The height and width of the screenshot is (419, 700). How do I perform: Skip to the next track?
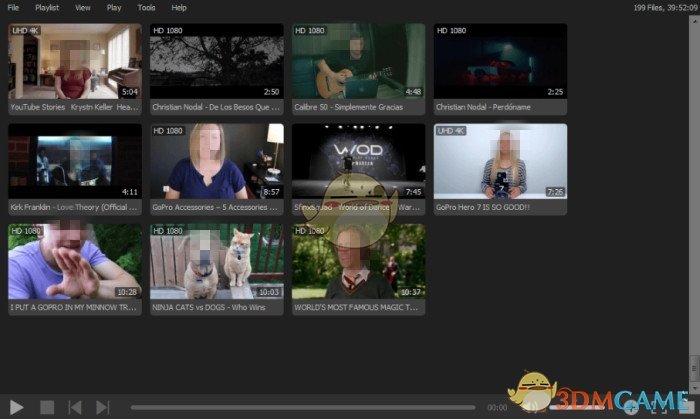[x=102, y=407]
